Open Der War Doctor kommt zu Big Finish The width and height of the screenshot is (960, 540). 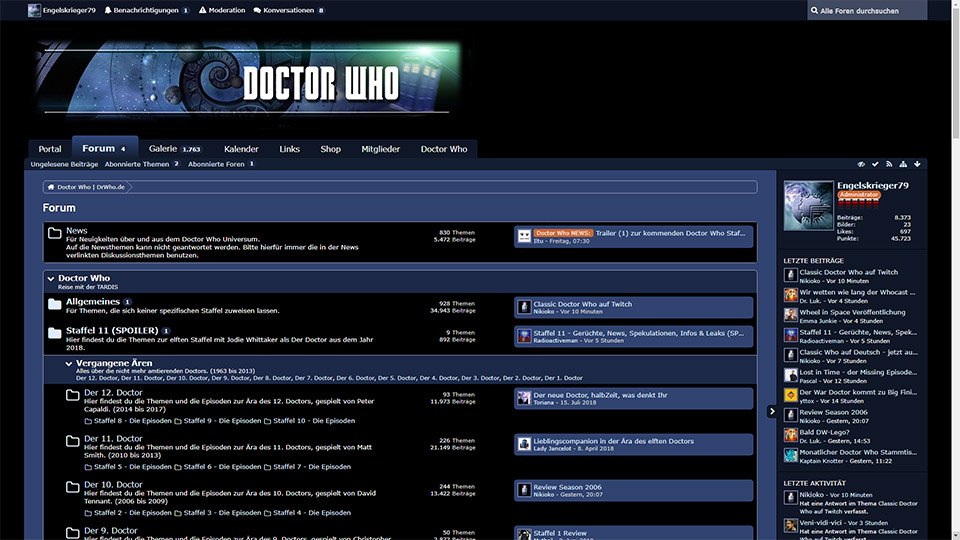point(858,392)
